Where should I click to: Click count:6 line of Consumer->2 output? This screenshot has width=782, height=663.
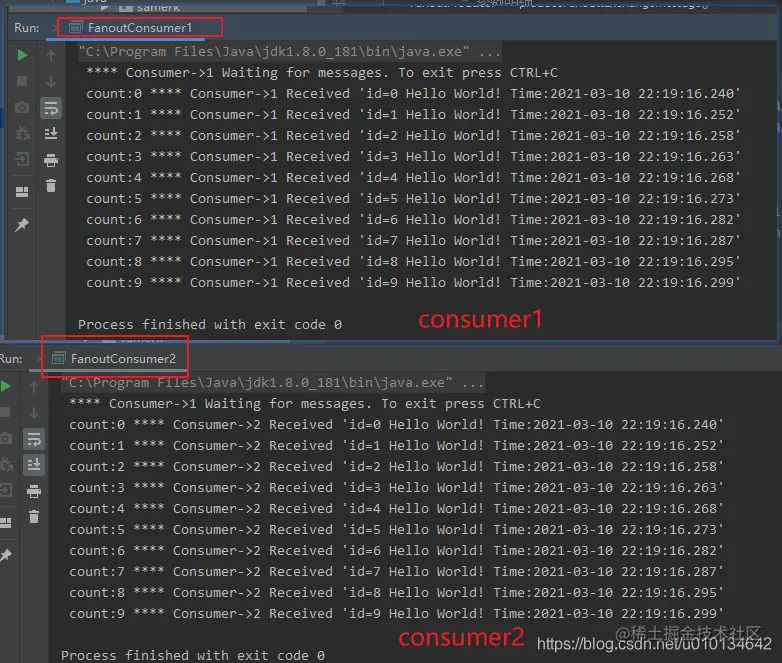[x=396, y=551]
